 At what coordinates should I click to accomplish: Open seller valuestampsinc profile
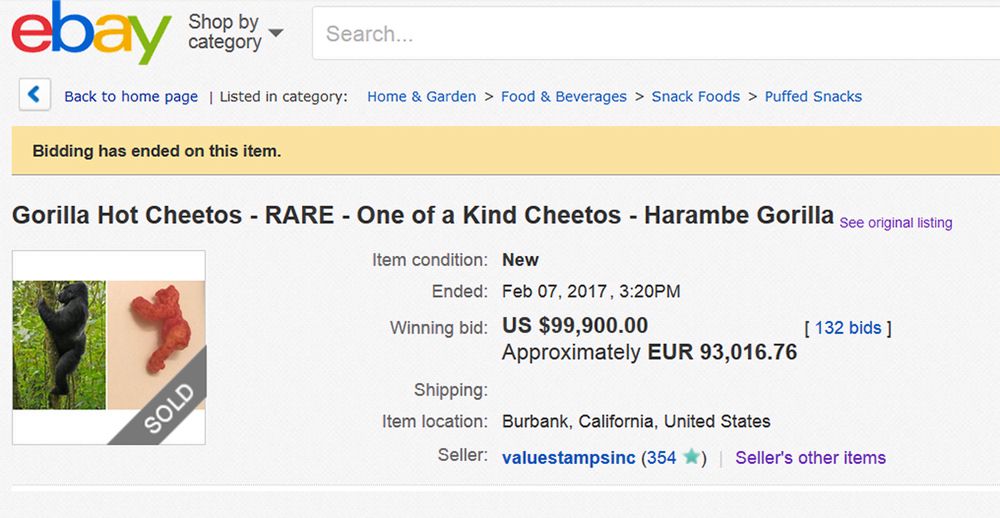pyautogui.click(x=568, y=458)
